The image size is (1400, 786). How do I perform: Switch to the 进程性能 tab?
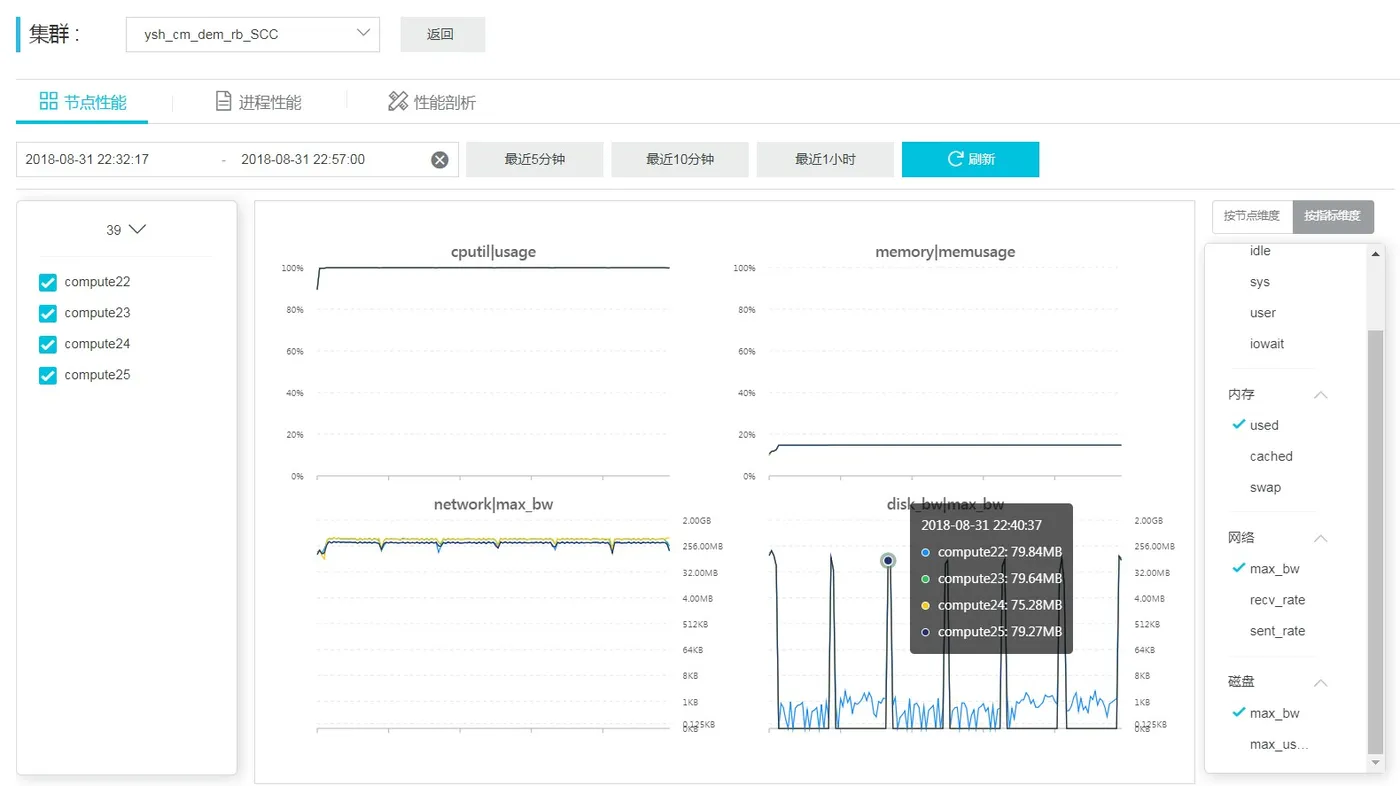pyautogui.click(x=258, y=102)
